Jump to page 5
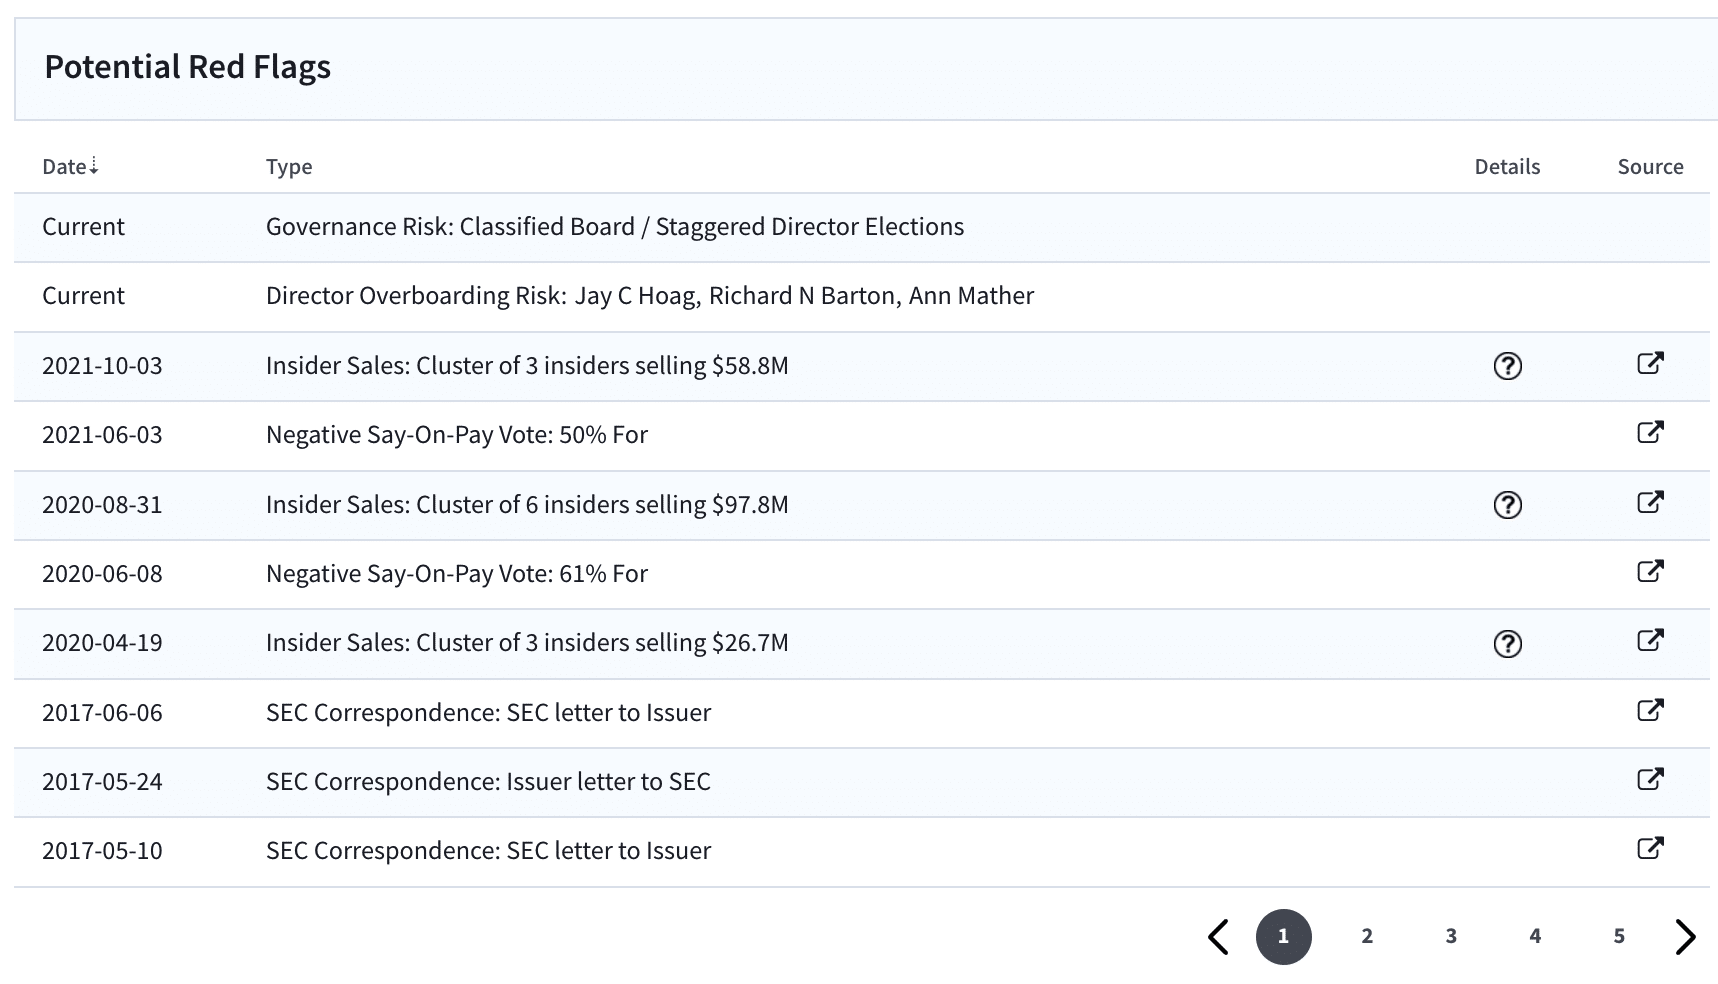Viewport: 1718px width, 984px height. [1619, 936]
